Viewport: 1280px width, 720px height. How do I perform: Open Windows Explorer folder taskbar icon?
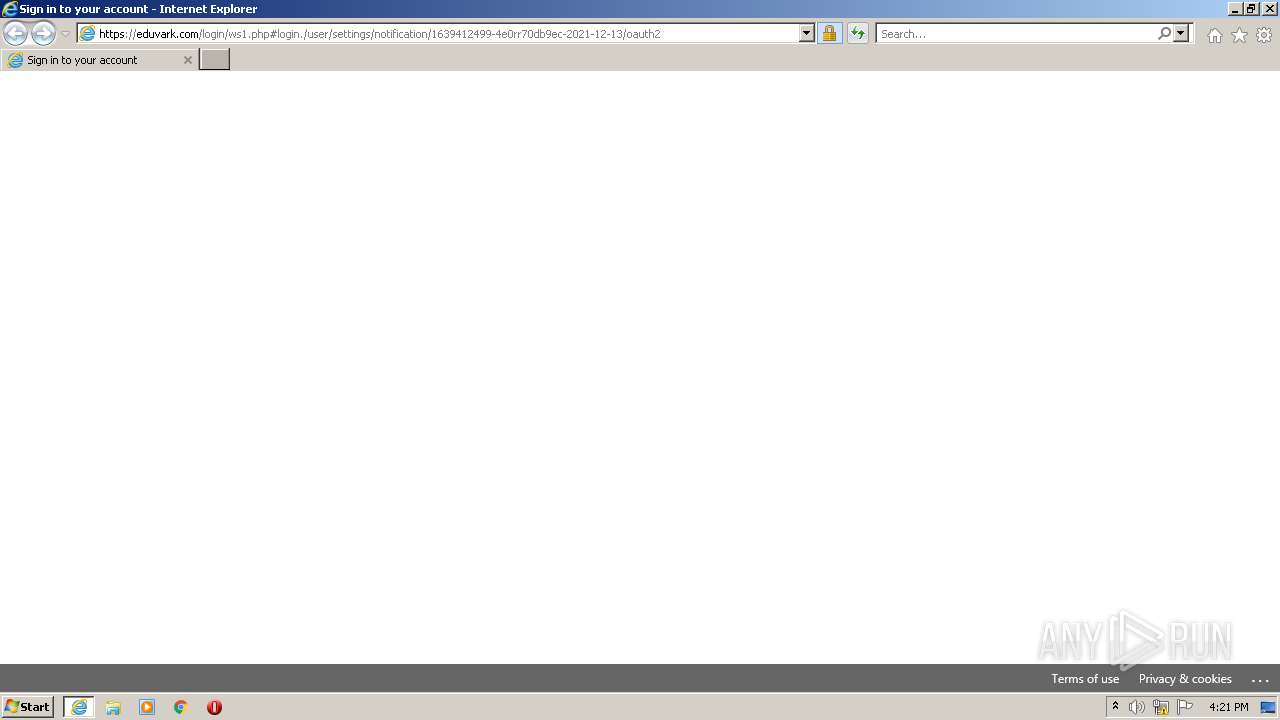coord(113,707)
